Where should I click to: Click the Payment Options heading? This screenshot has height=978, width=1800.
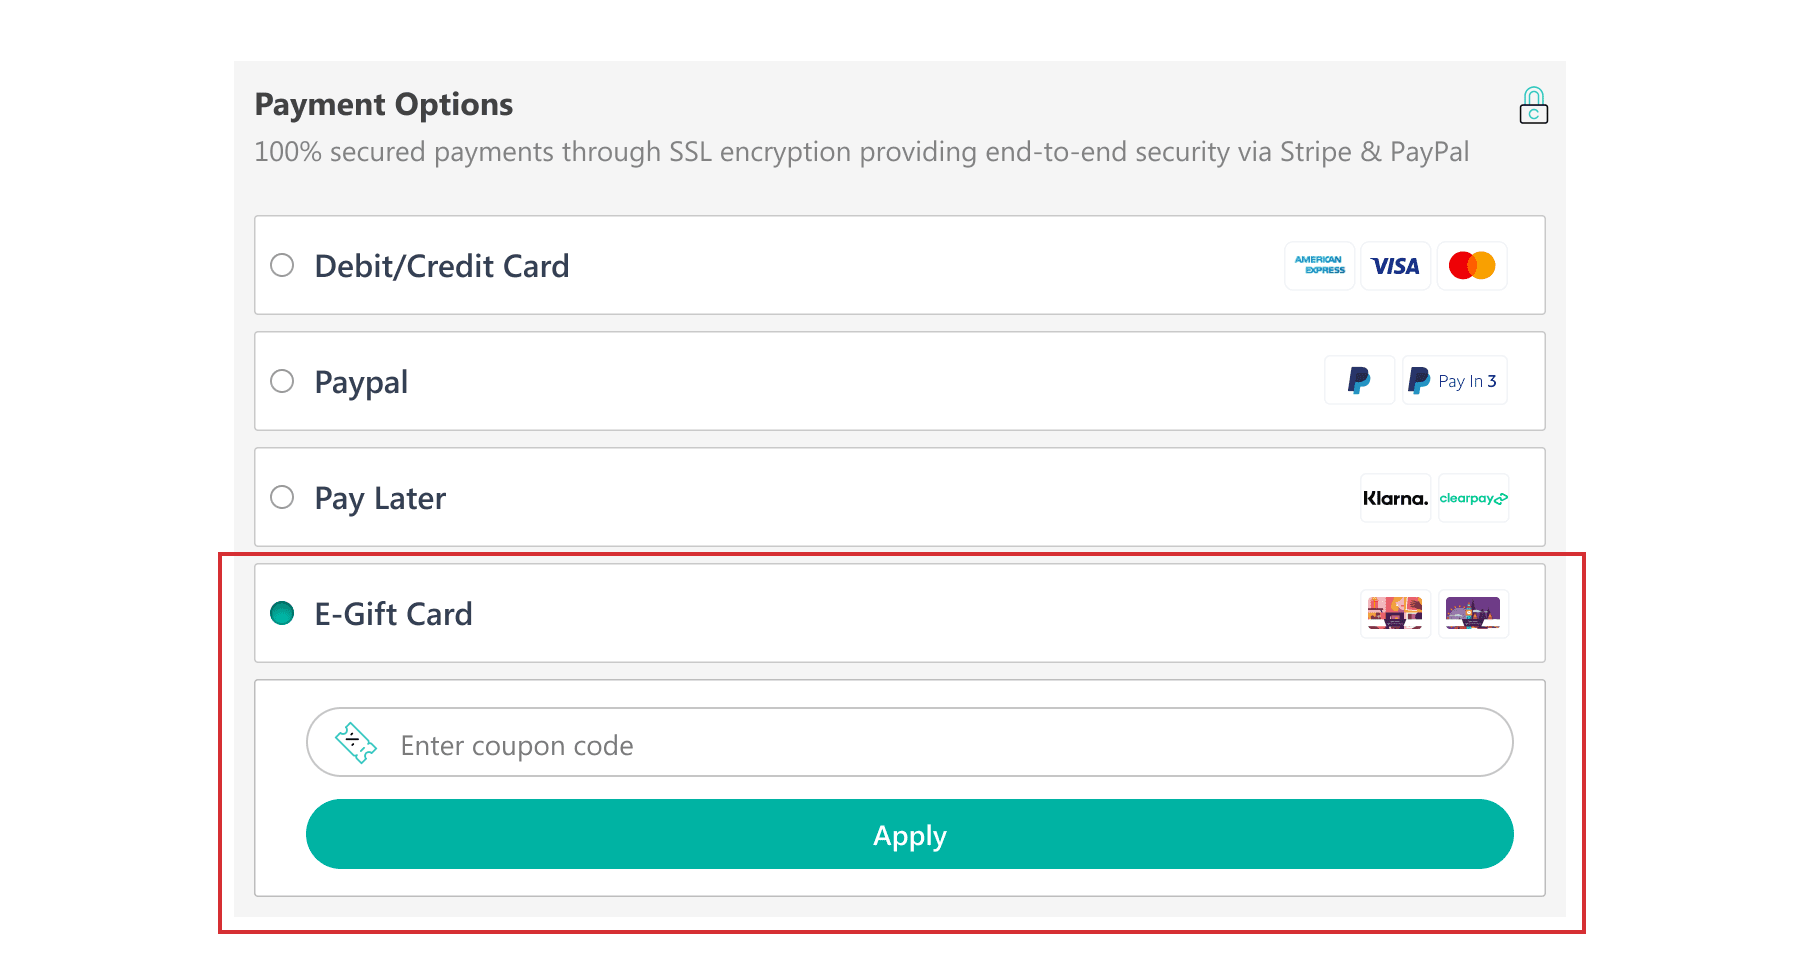coord(384,103)
